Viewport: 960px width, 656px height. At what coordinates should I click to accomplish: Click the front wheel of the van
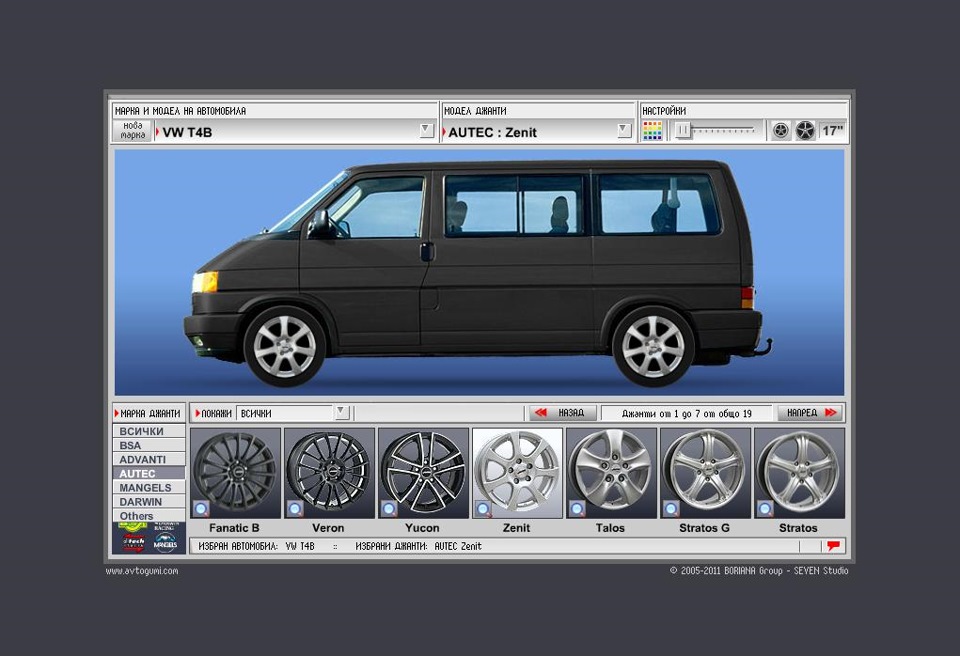pyautogui.click(x=285, y=346)
